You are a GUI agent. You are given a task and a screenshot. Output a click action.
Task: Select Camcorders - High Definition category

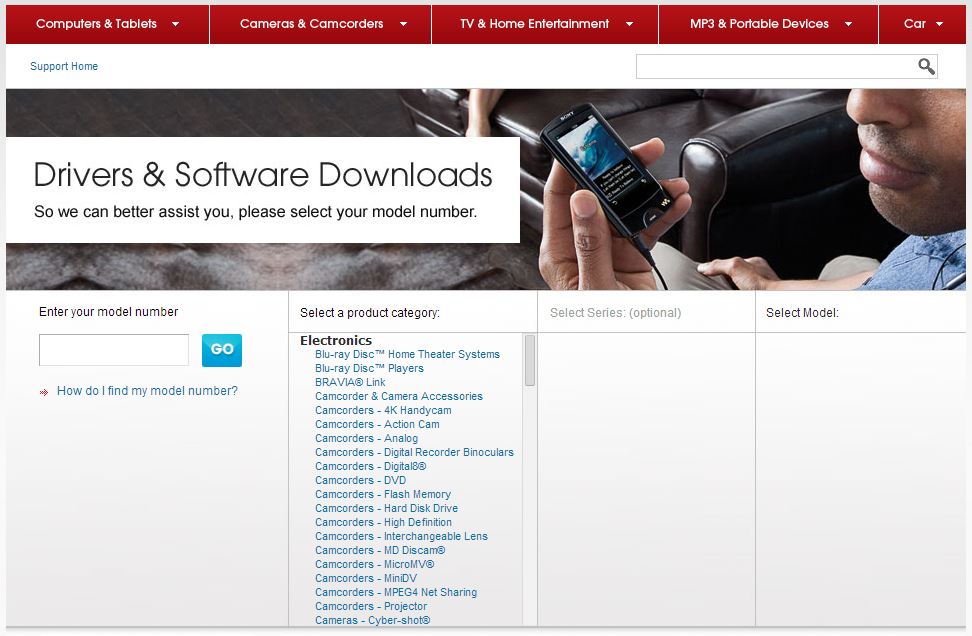click(383, 523)
